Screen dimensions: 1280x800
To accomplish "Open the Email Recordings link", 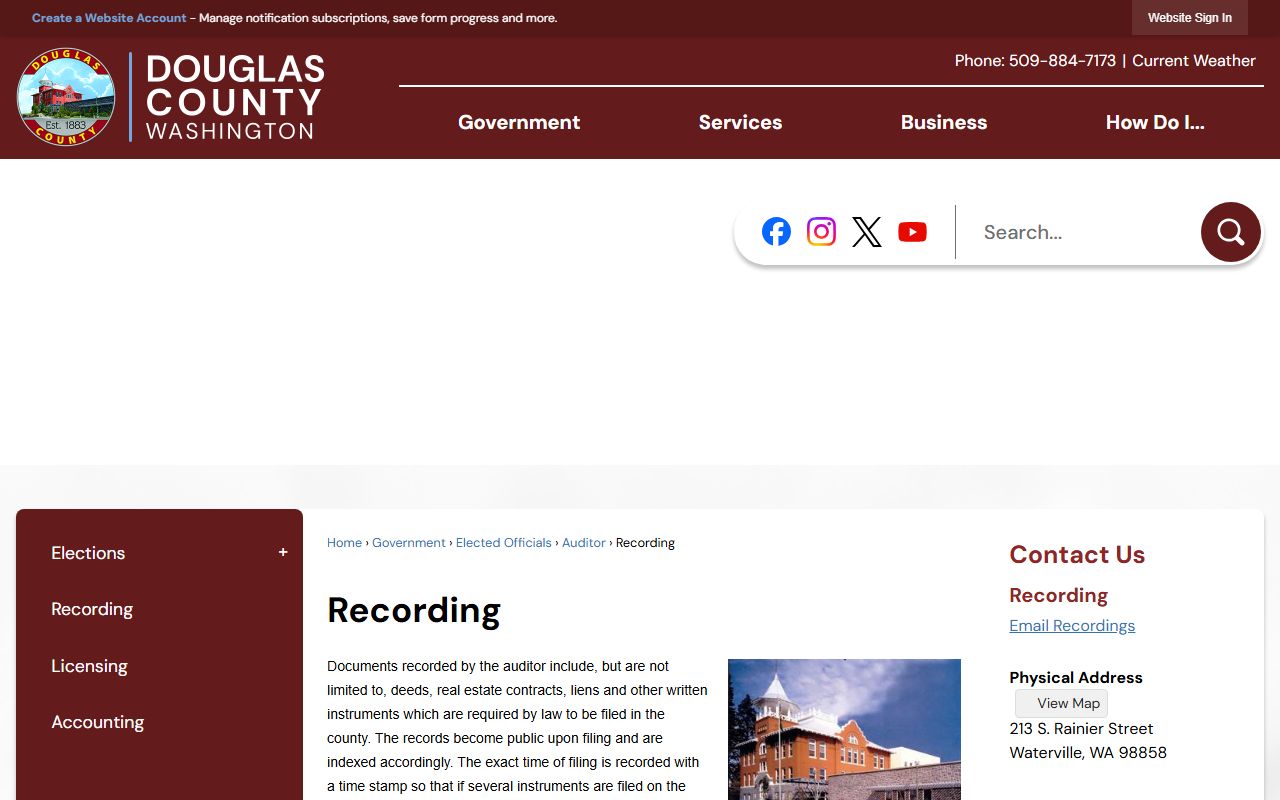I will coord(1072,626).
